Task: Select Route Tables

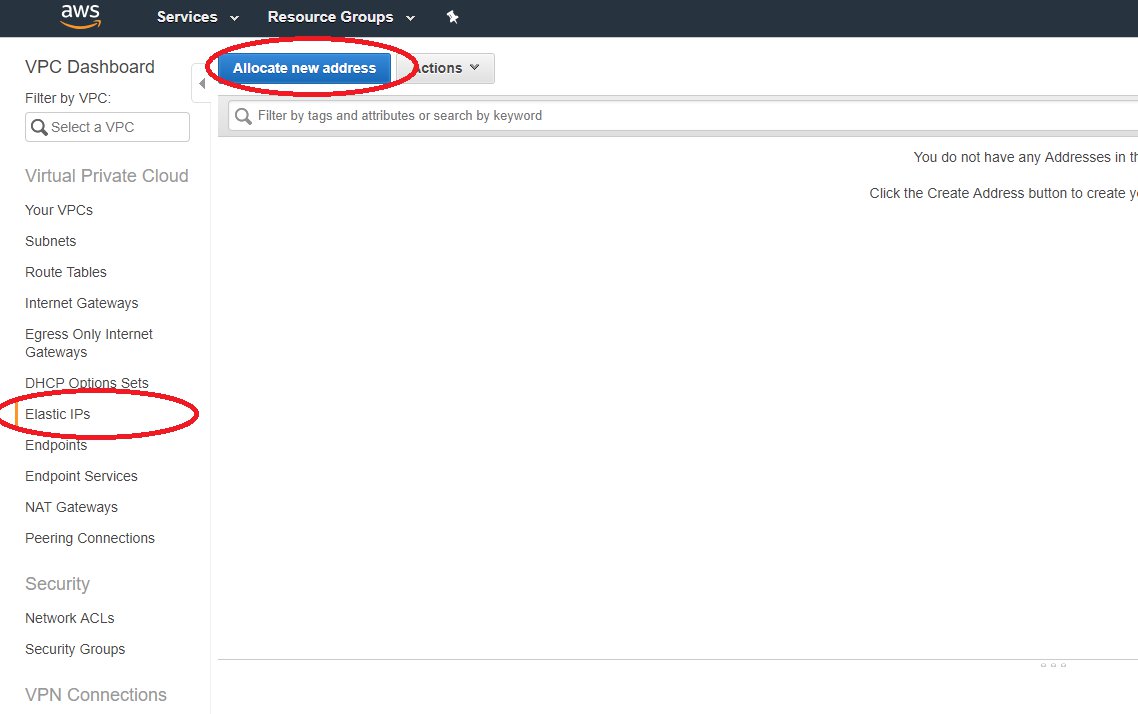Action: 66,272
